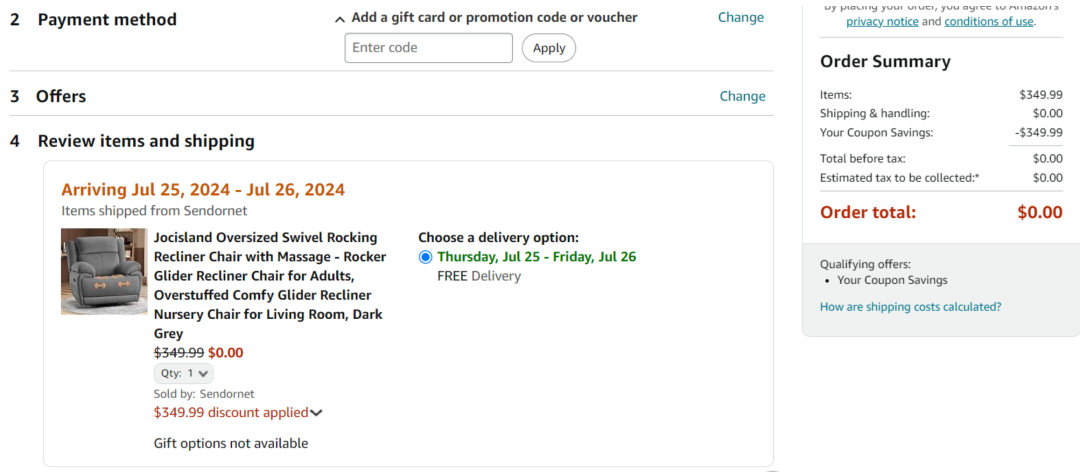This screenshot has width=1080, height=472.
Task: Change the Offers selection
Action: [x=742, y=96]
